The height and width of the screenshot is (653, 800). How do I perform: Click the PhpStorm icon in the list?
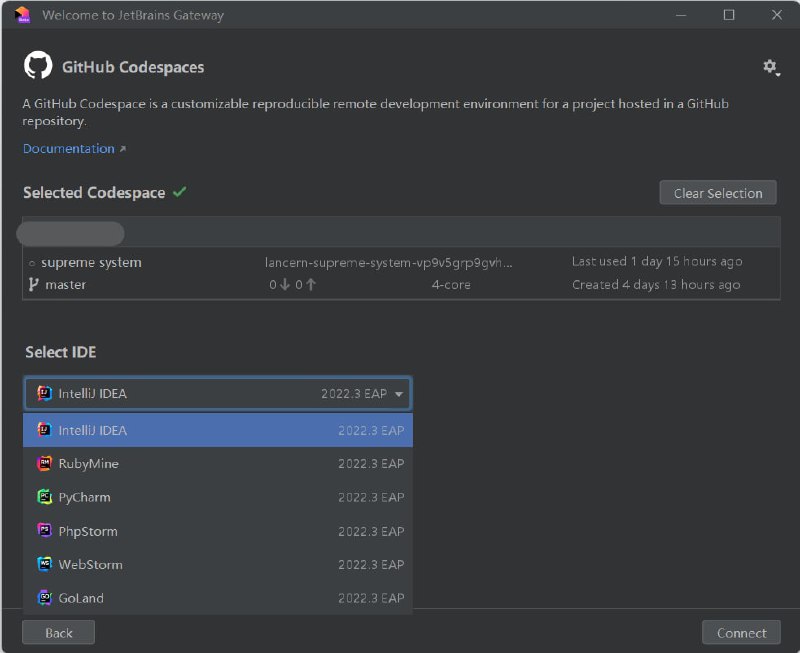pos(44,531)
